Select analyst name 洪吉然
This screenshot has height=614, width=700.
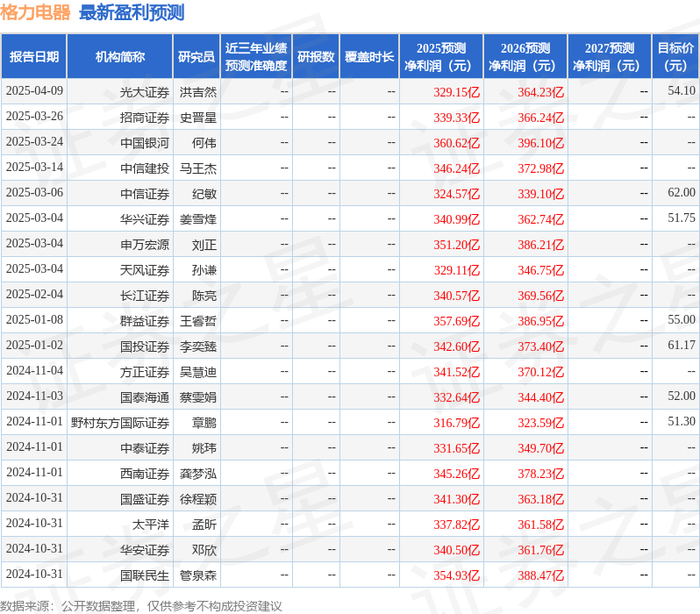pyautogui.click(x=198, y=92)
